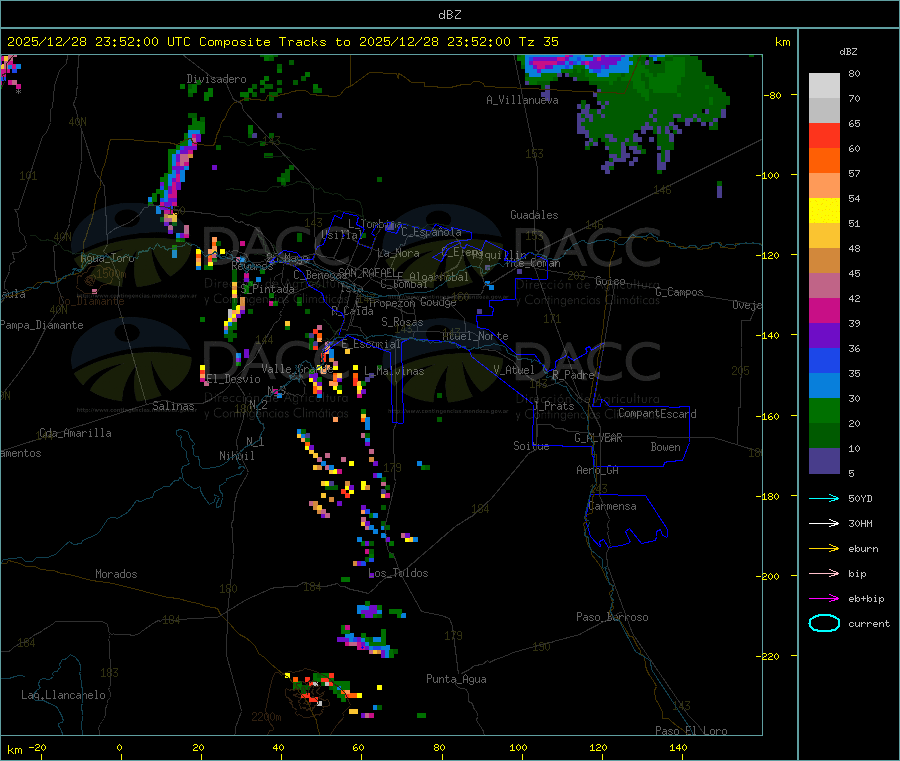Click the bip pink arrow legend icon
The width and height of the screenshot is (900, 761).
point(824,573)
